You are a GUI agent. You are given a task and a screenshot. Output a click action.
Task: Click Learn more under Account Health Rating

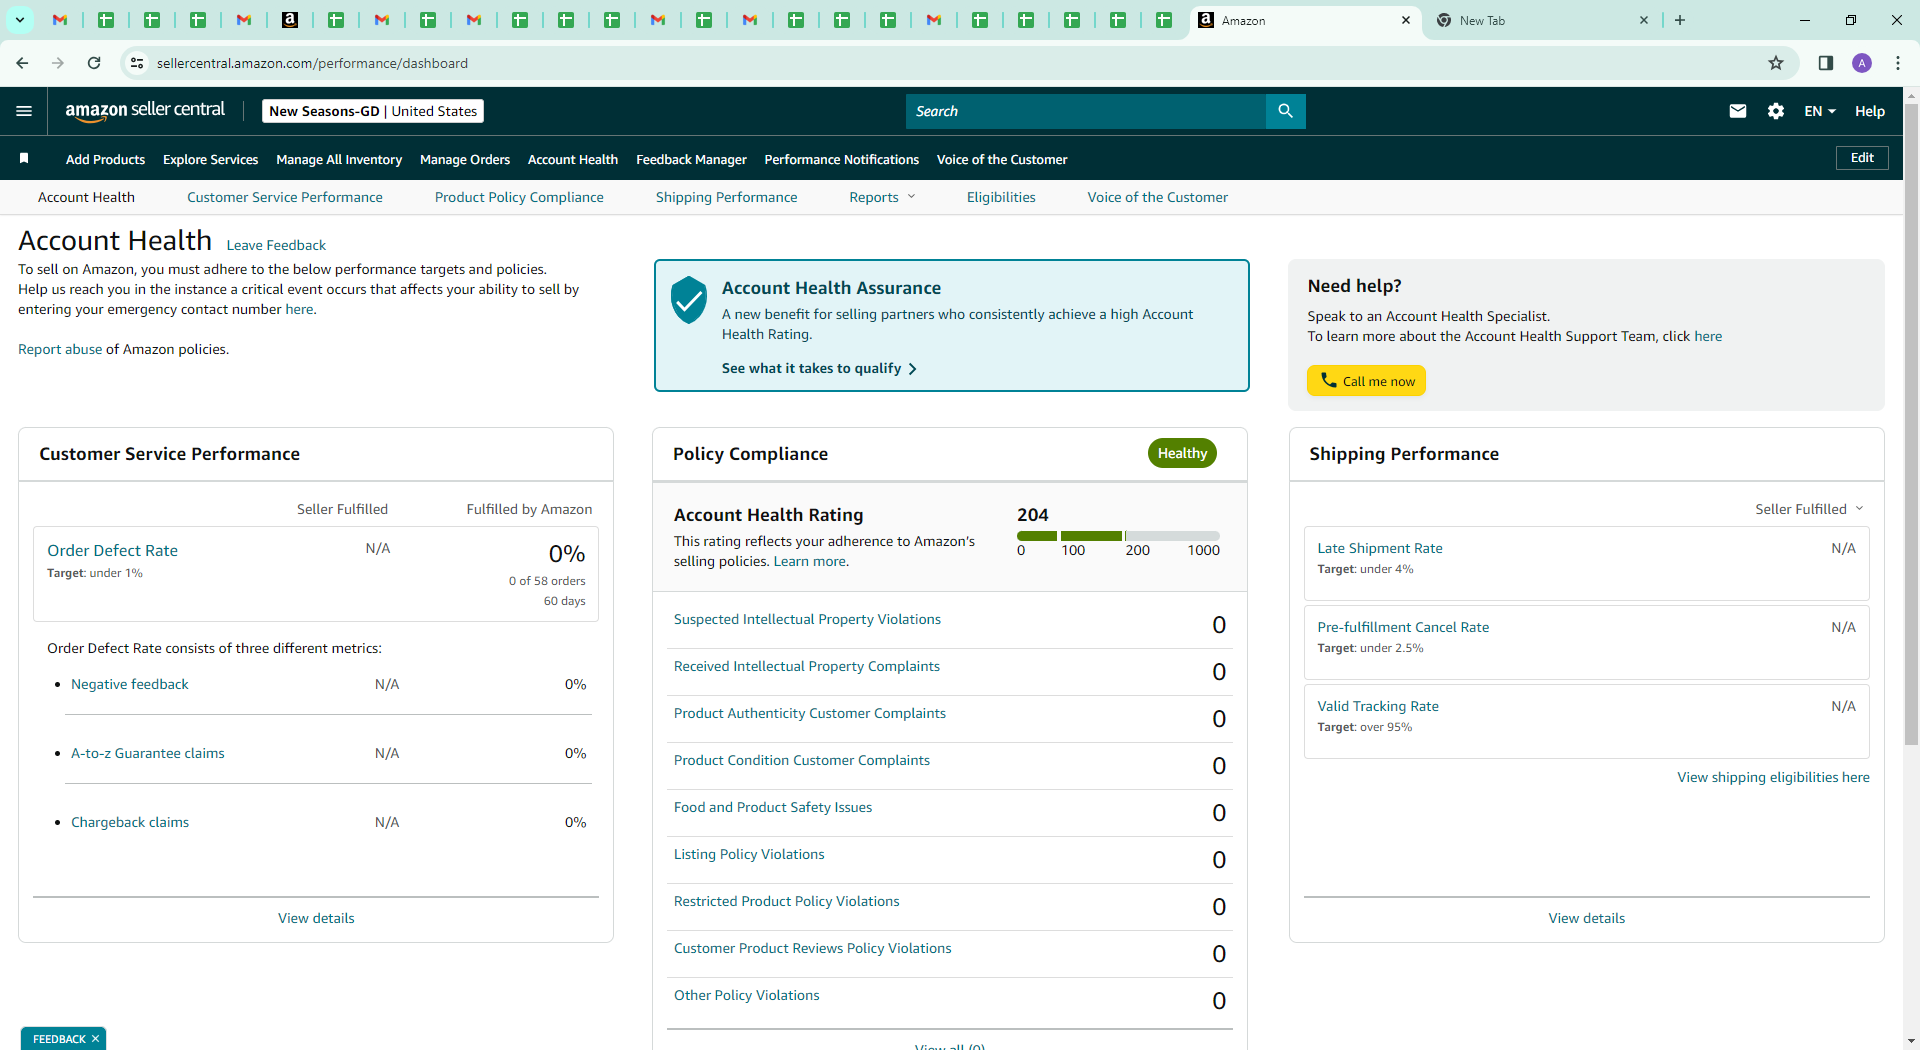click(x=809, y=561)
